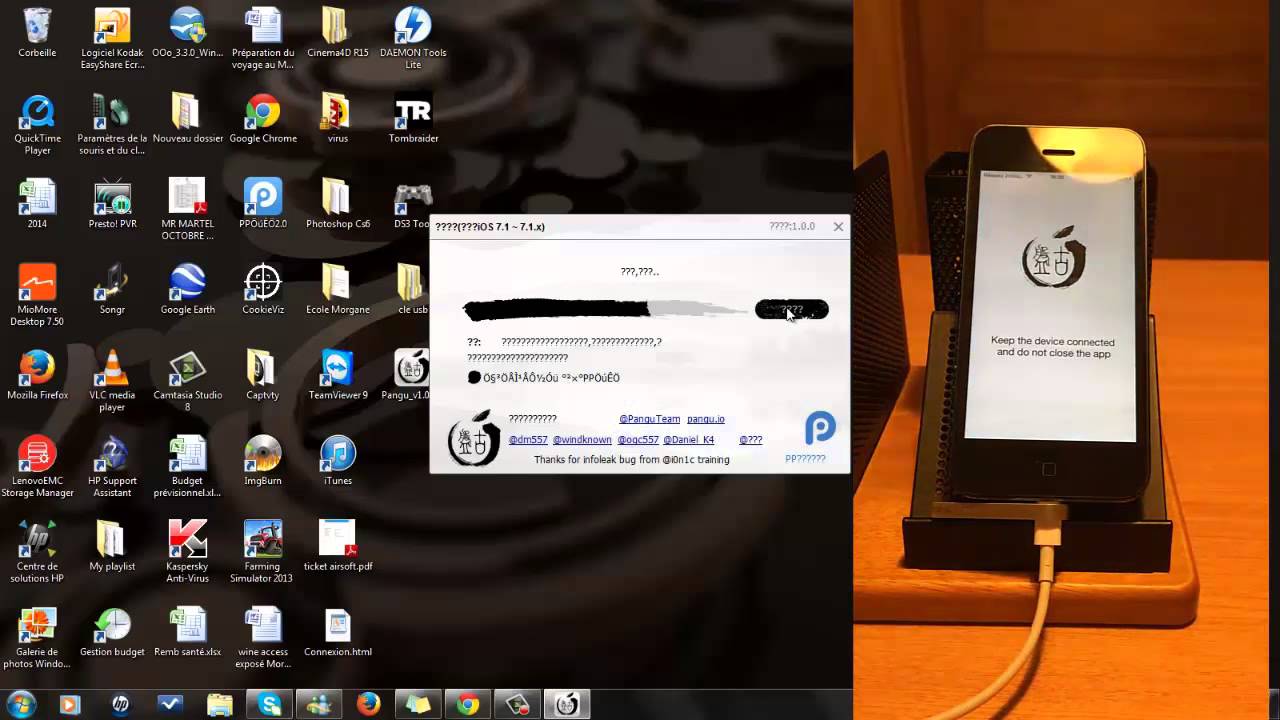Open the Nouveau dossier folder
This screenshot has width=1280, height=720.
tap(187, 119)
